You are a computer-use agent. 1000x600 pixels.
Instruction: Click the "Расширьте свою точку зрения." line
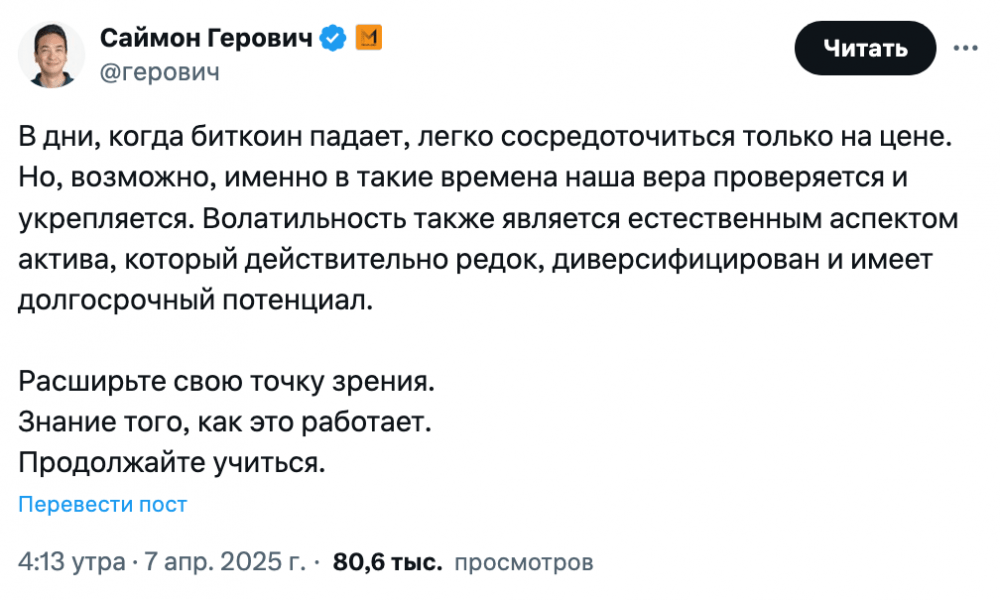coord(227,381)
